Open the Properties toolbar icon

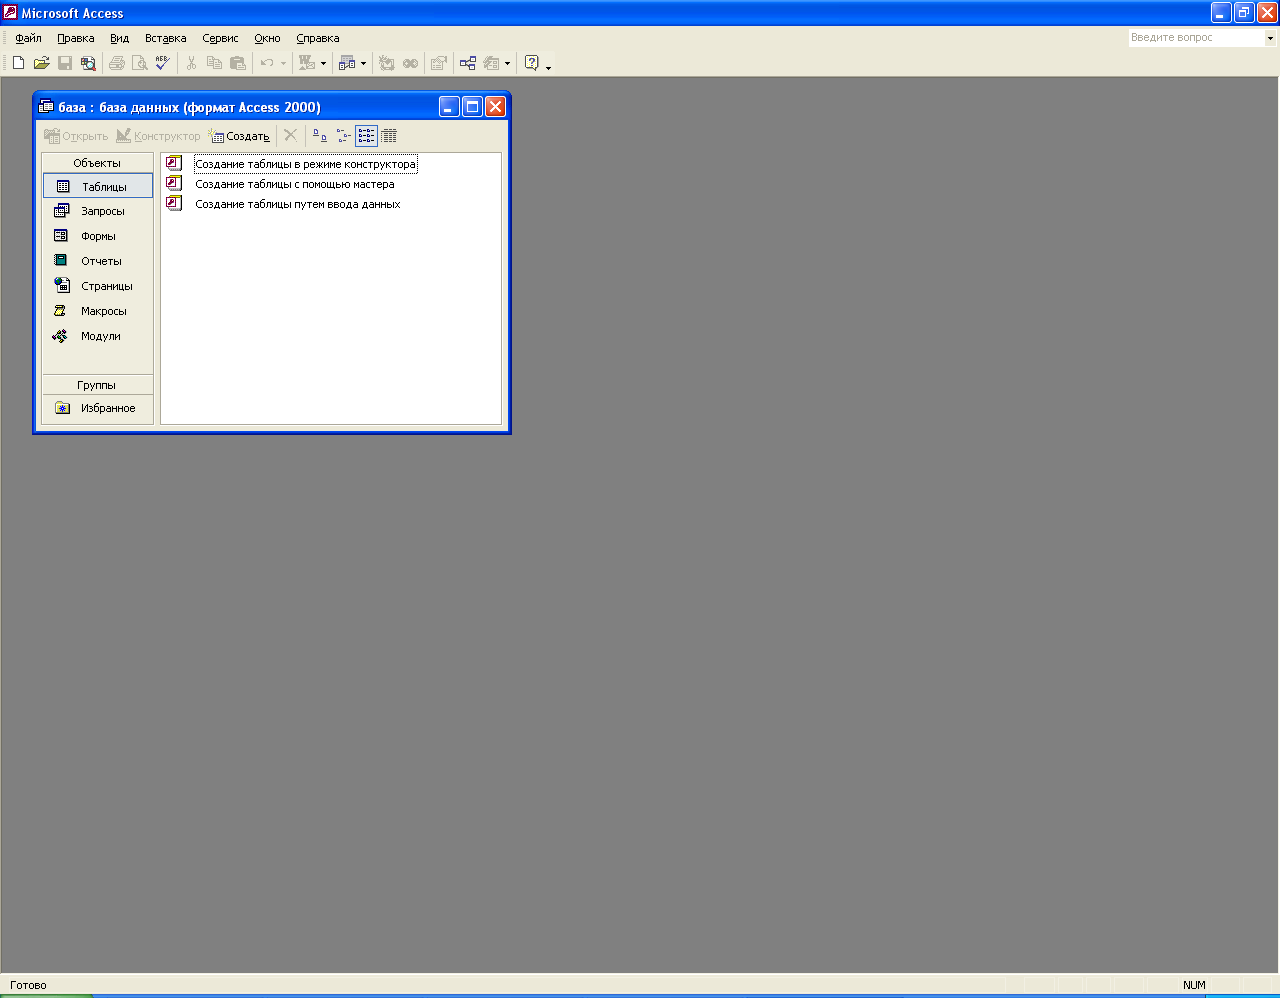(439, 63)
